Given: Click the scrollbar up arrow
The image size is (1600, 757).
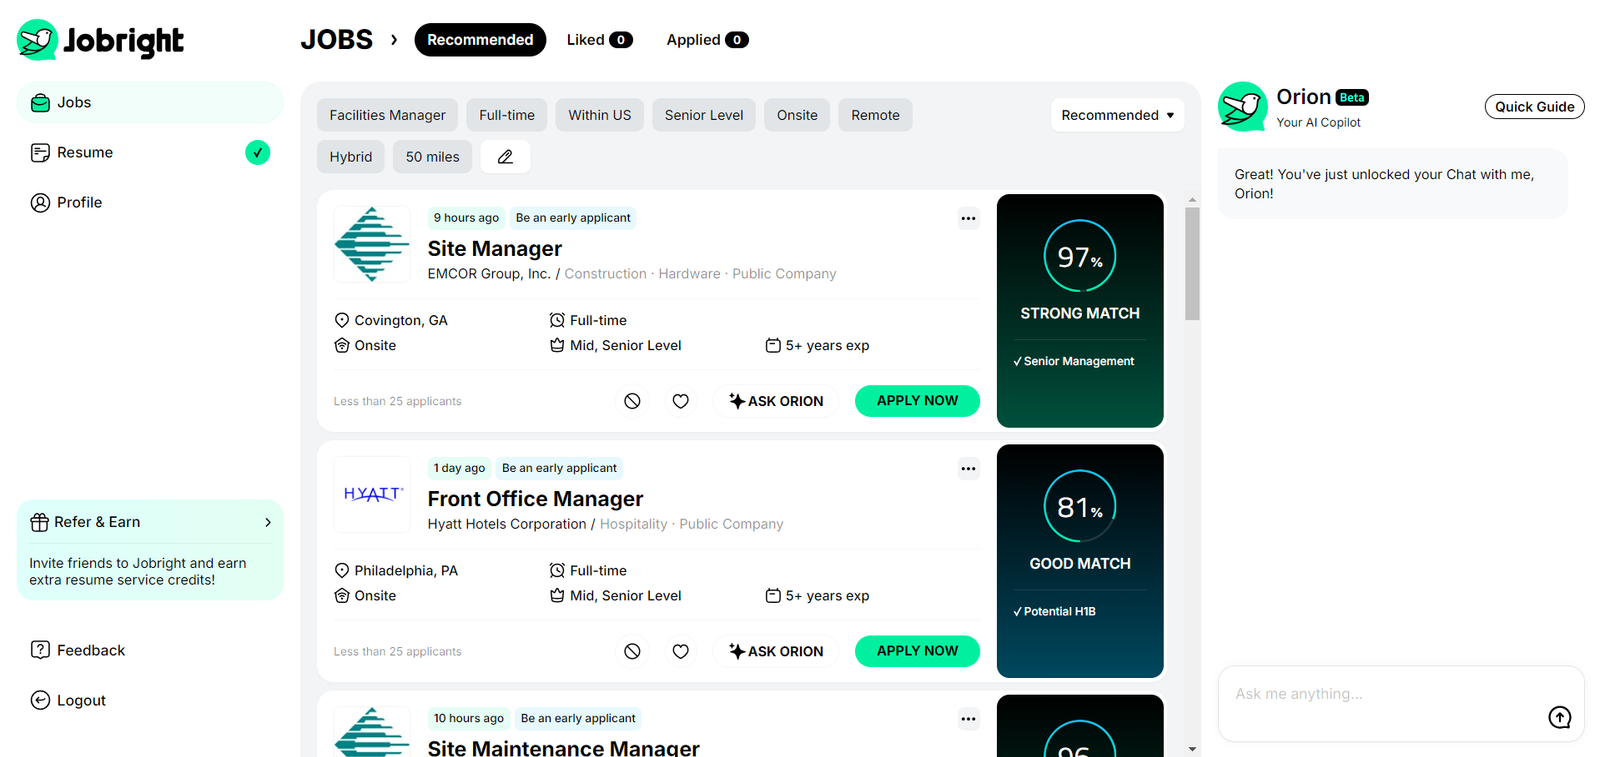Looking at the screenshot, I should coord(1192,200).
